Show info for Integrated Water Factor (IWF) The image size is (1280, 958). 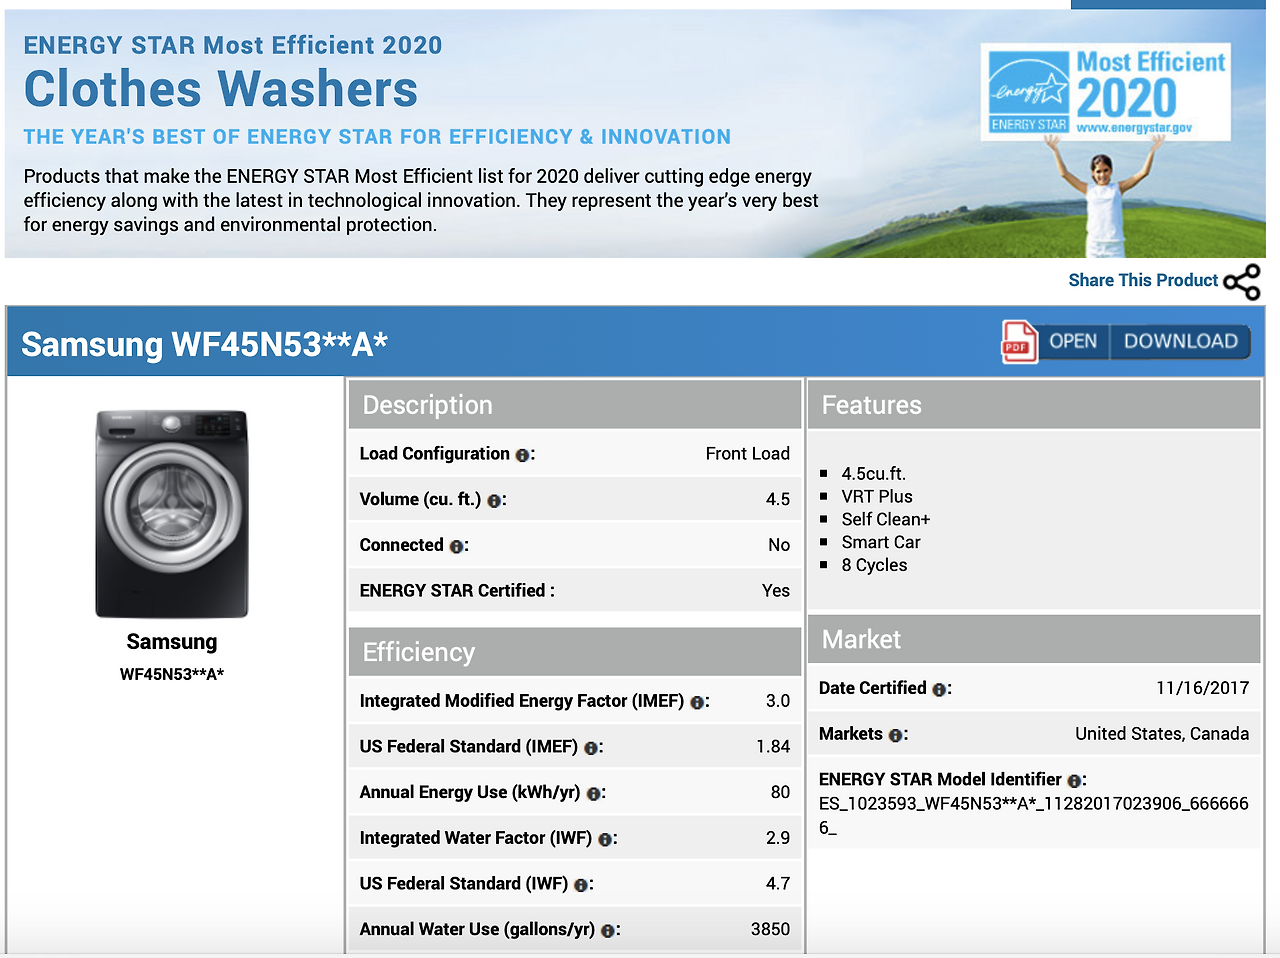tap(605, 840)
